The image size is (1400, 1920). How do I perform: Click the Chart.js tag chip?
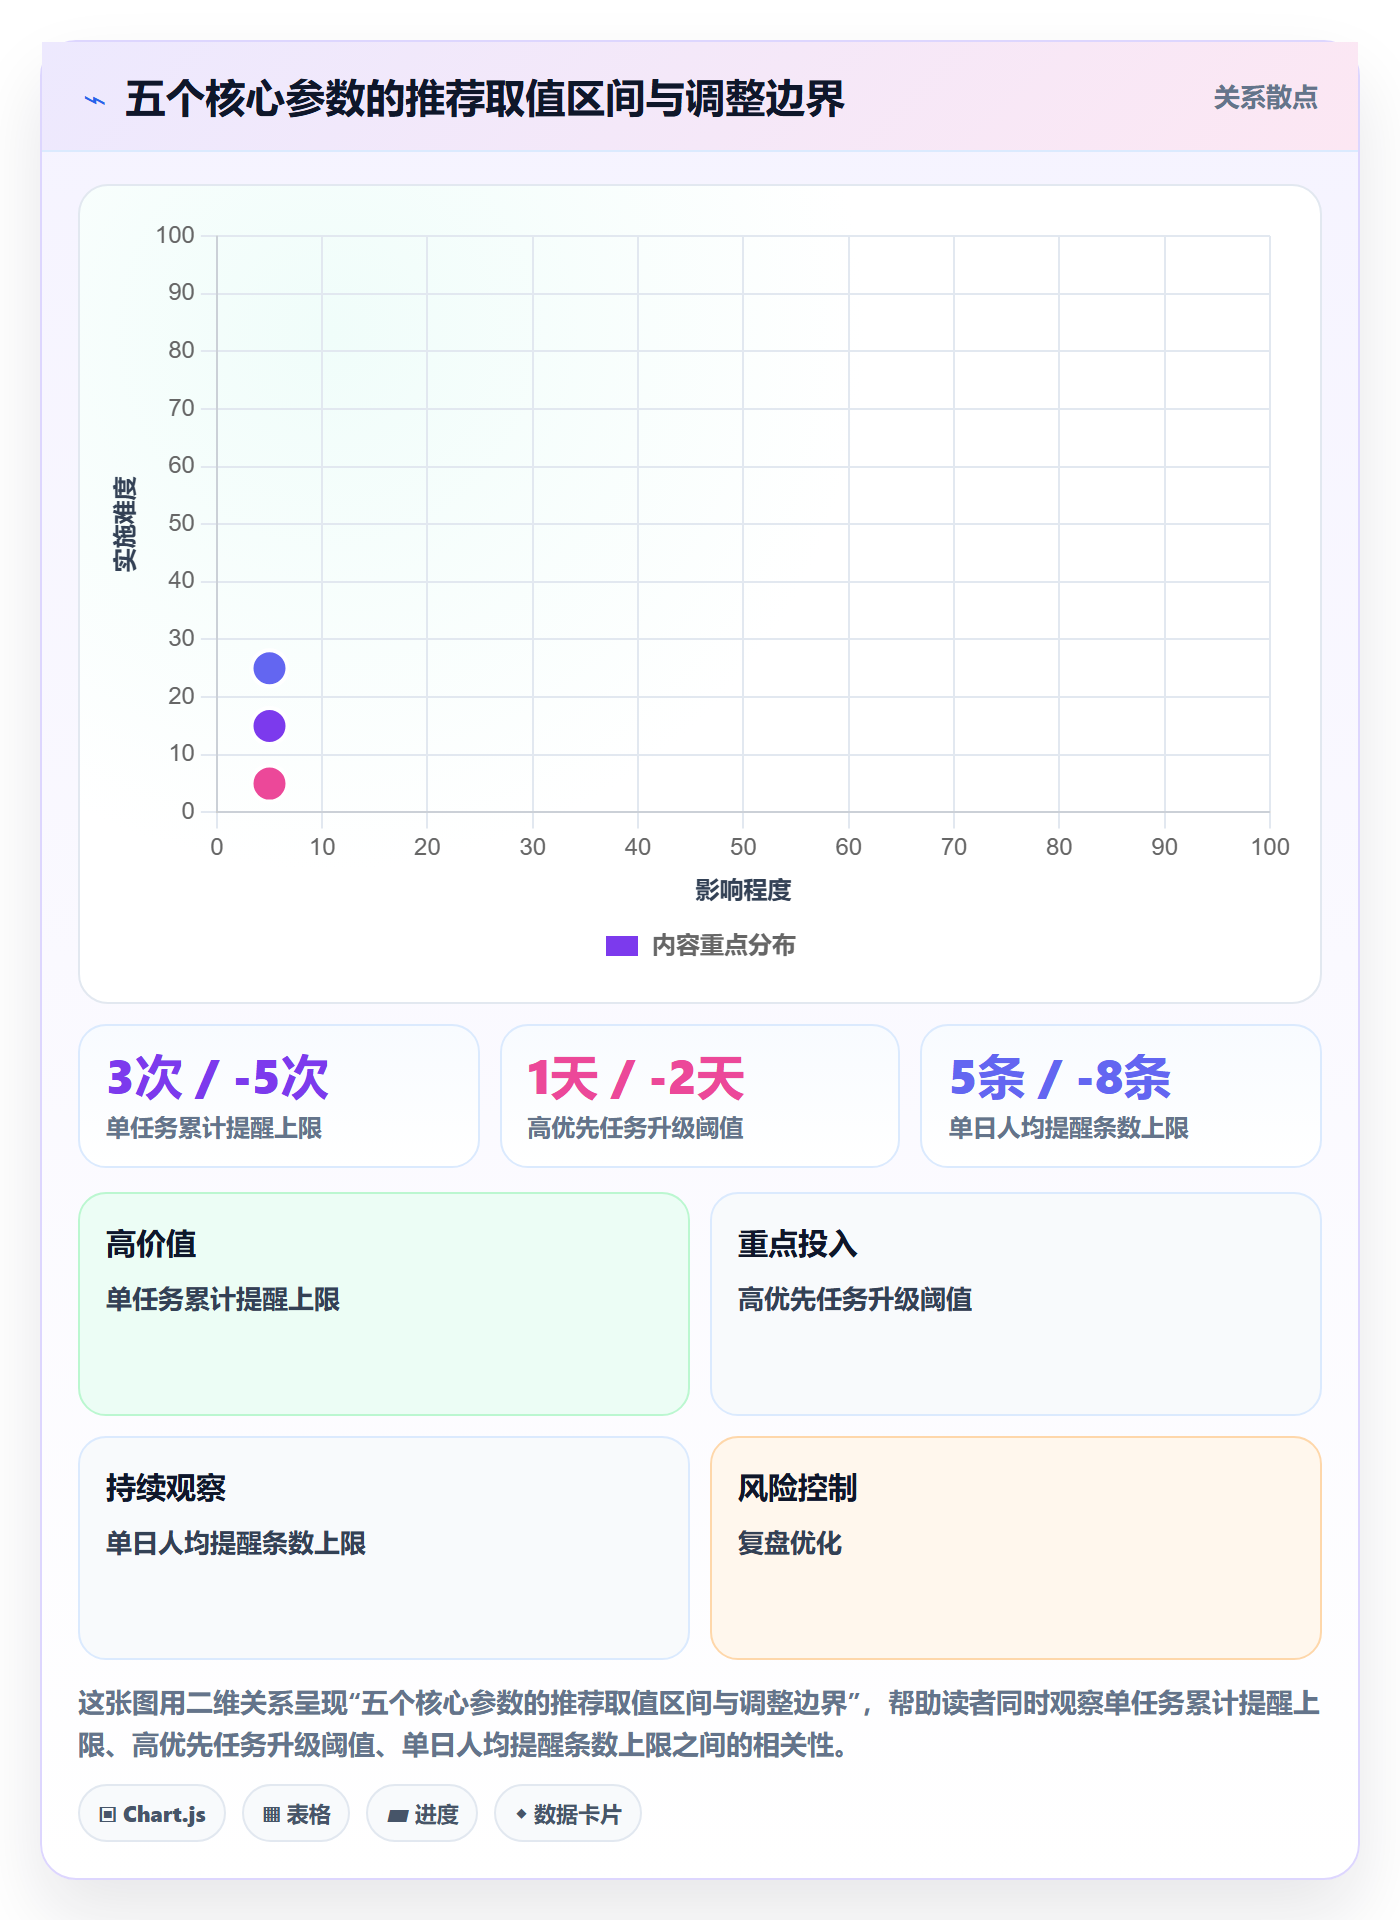(152, 1814)
